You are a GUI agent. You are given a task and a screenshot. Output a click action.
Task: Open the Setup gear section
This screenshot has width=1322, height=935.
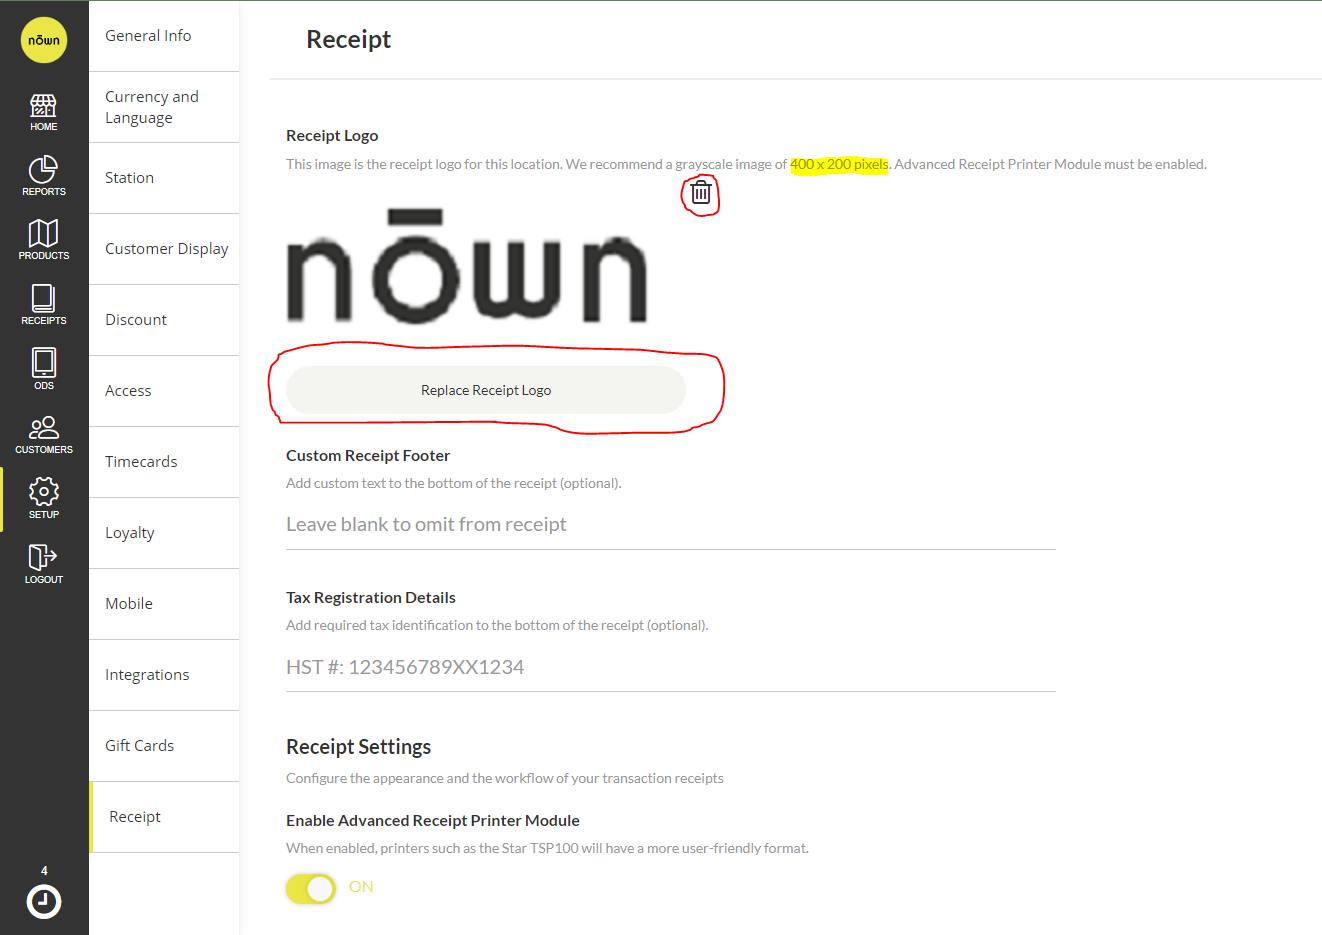(x=44, y=498)
